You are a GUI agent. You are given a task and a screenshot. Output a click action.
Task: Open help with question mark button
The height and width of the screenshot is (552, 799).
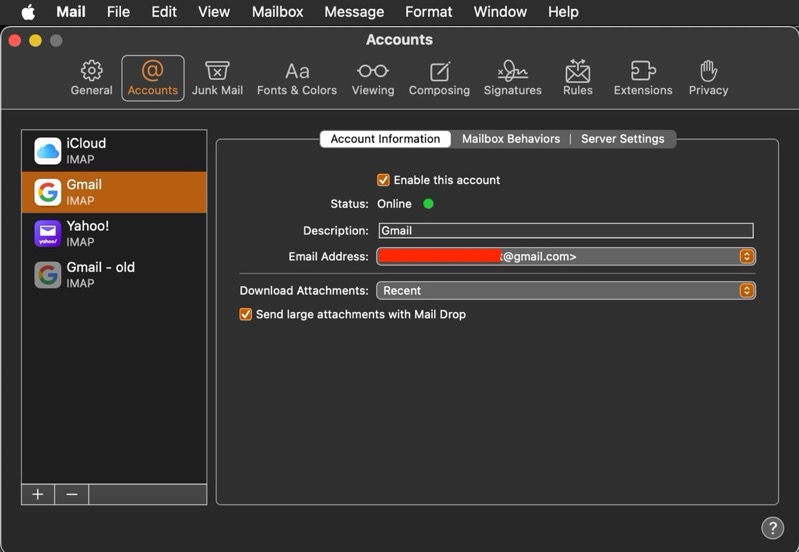coord(773,528)
